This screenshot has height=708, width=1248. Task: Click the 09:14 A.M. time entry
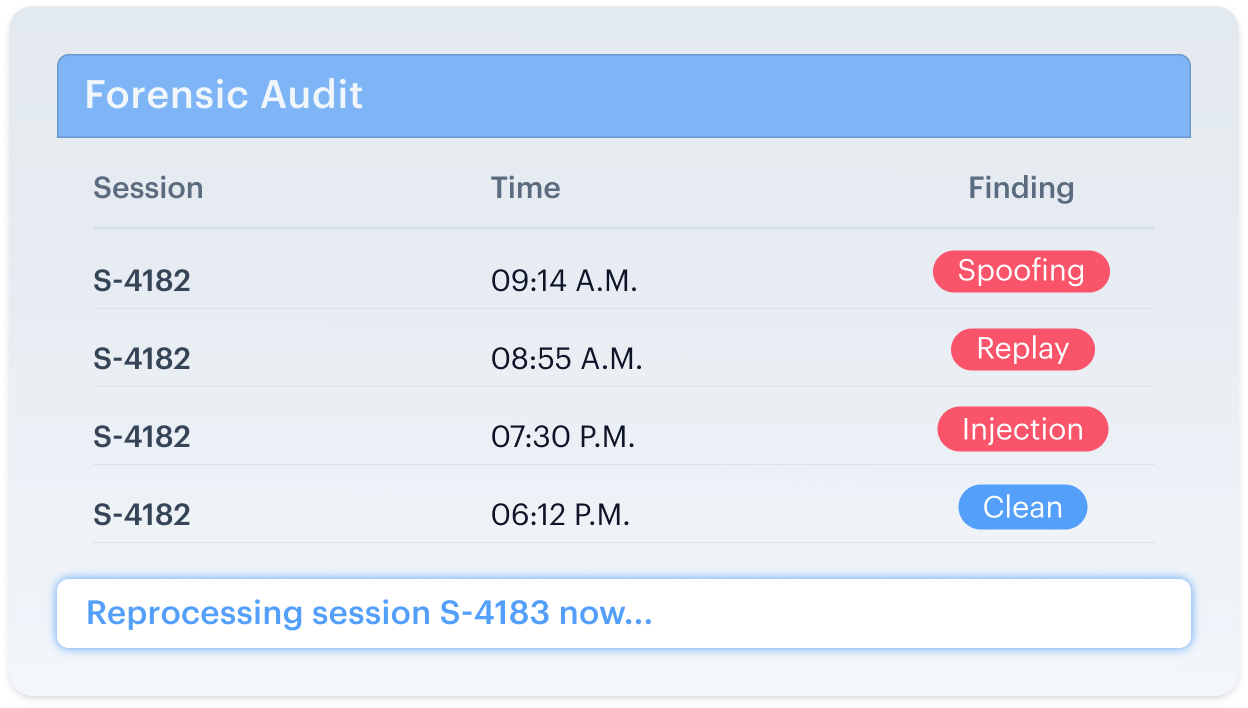point(564,281)
